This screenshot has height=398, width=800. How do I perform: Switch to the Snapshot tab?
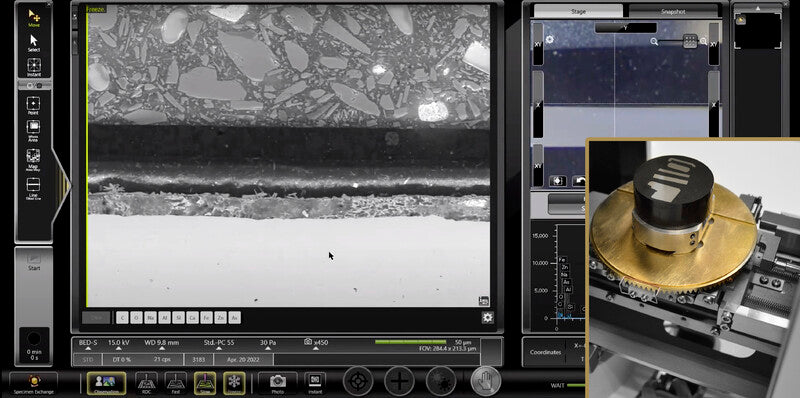(x=673, y=11)
